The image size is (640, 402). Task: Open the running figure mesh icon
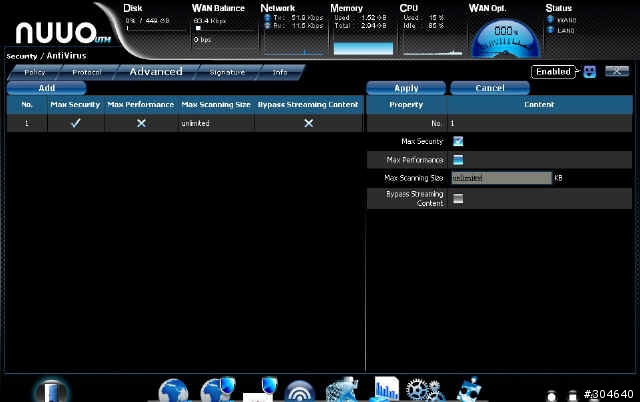[343, 390]
